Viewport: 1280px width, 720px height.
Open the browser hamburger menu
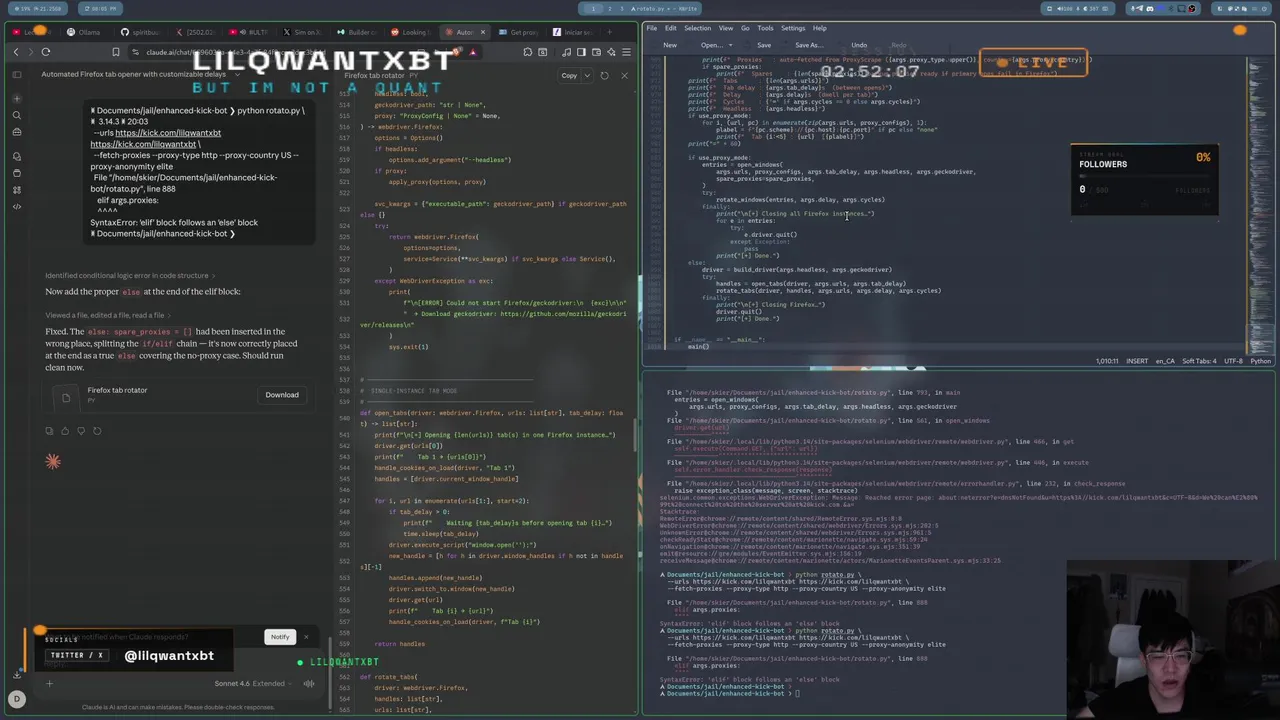tap(626, 52)
